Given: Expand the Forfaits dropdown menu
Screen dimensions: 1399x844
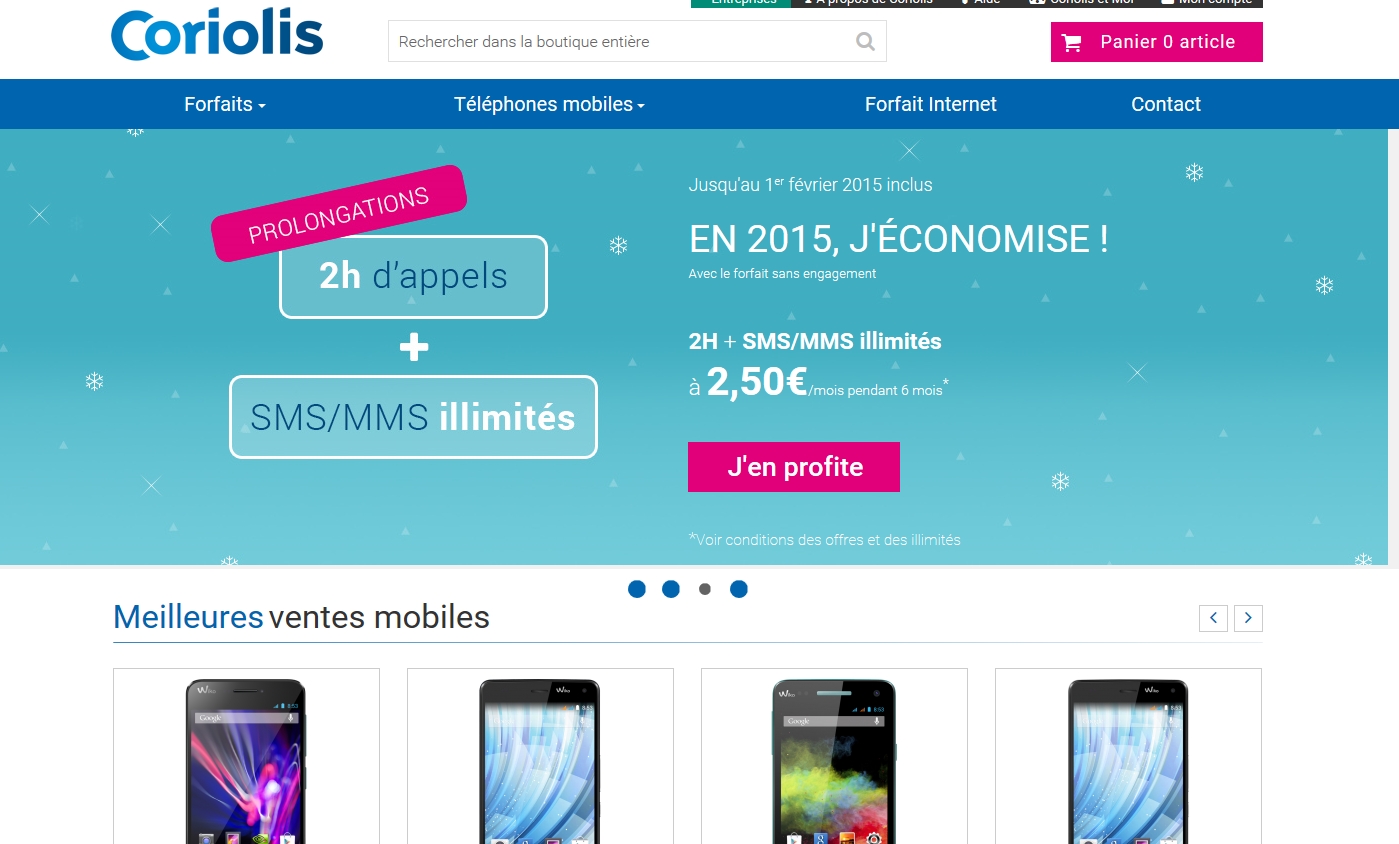Looking at the screenshot, I should pyautogui.click(x=225, y=104).
